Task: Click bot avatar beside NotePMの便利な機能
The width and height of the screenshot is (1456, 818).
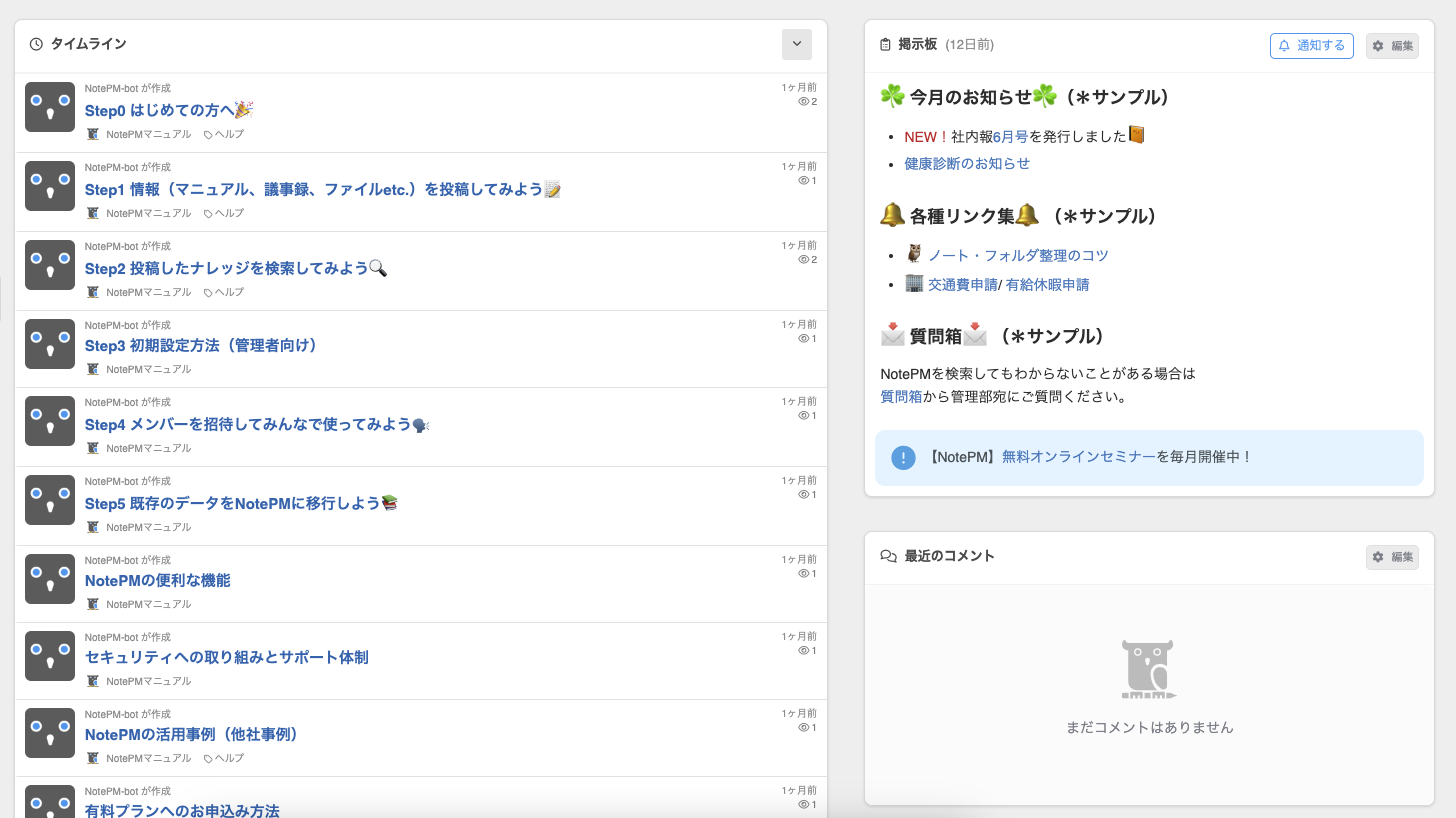Action: (50, 579)
